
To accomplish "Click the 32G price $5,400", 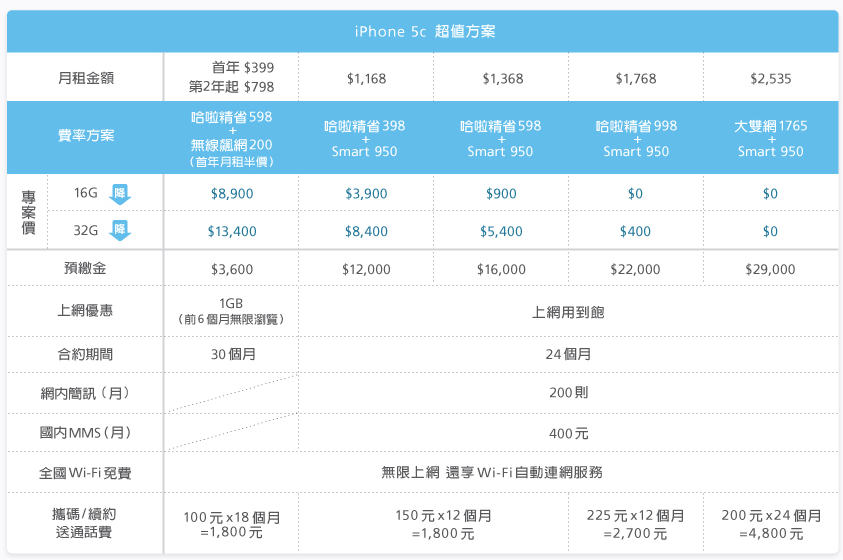I will pyautogui.click(x=501, y=231).
